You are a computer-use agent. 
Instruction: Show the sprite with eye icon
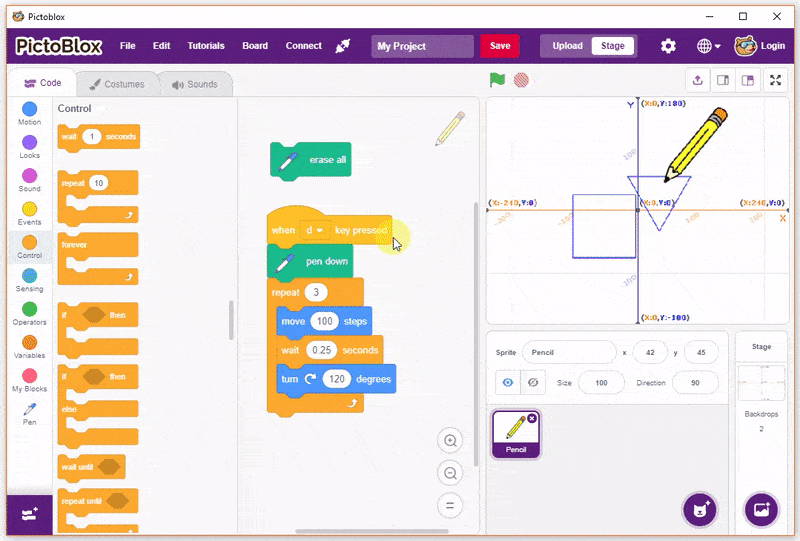tap(508, 382)
